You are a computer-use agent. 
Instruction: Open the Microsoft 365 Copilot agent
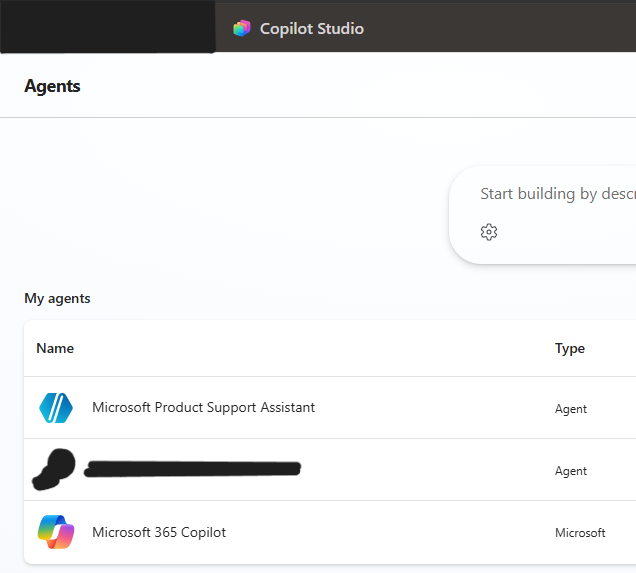pos(159,532)
